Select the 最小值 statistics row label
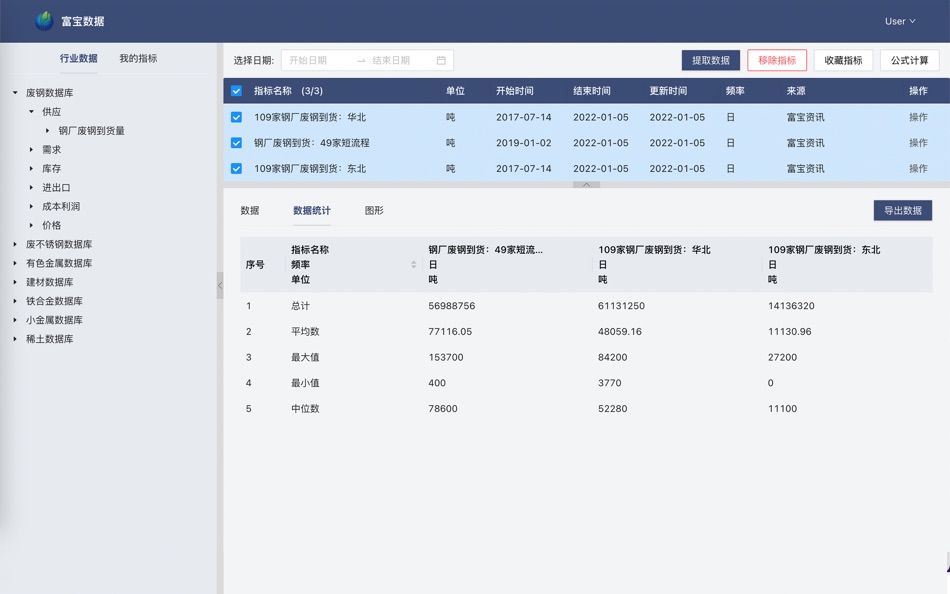This screenshot has height=594, width=950. tap(305, 383)
